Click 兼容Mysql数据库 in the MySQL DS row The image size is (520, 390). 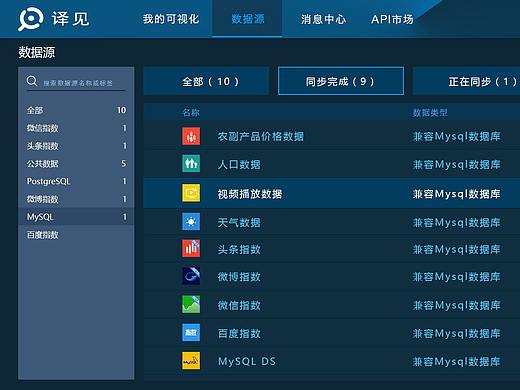(x=457, y=362)
